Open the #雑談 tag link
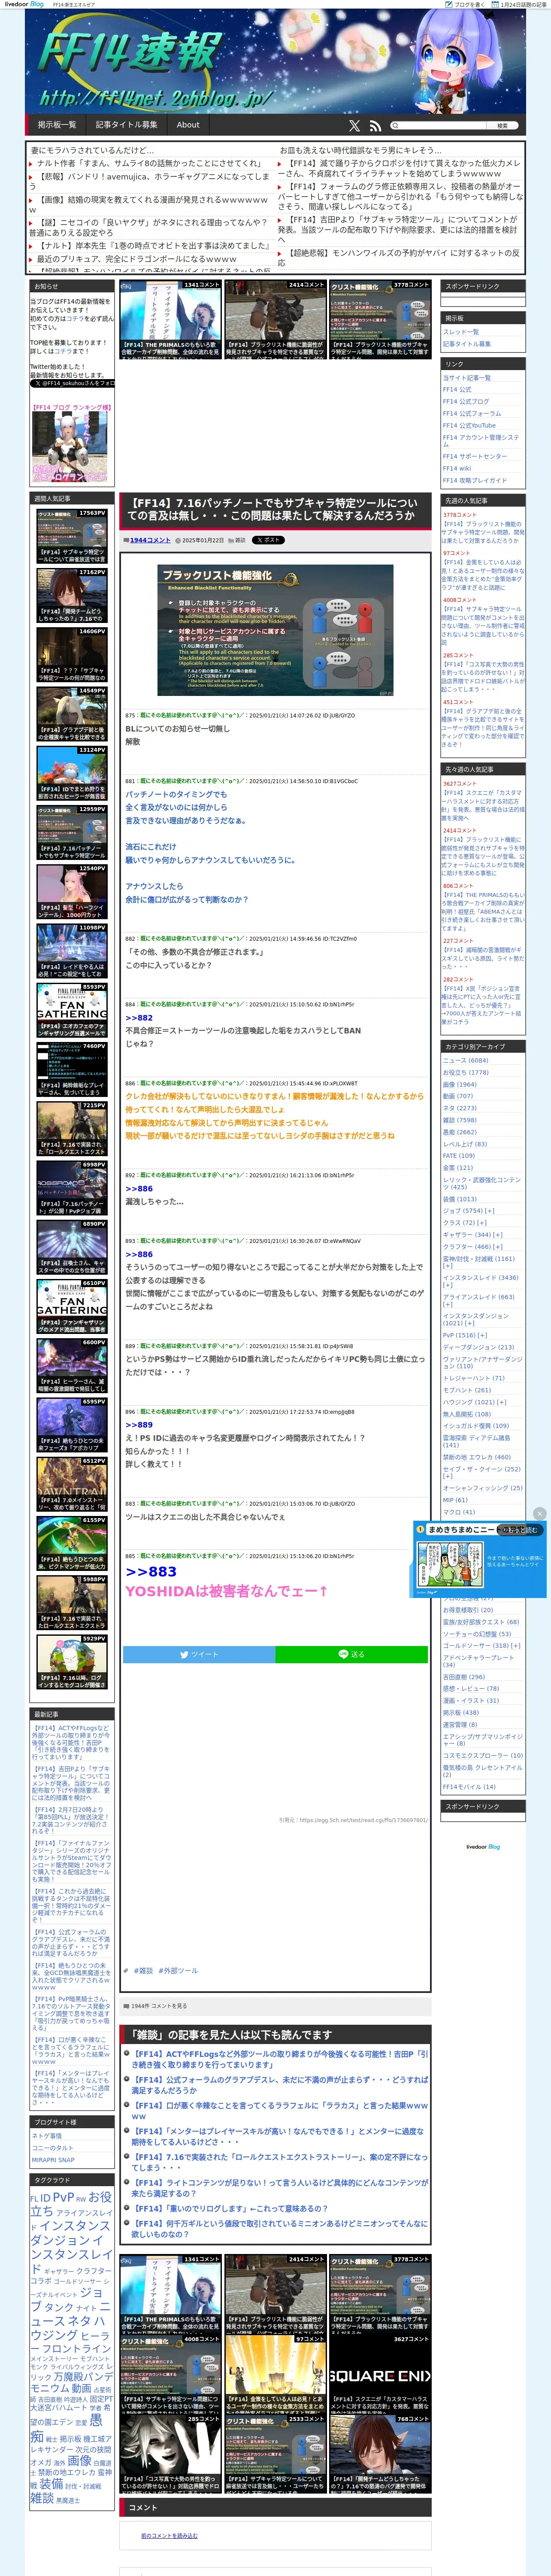 coord(143,1971)
